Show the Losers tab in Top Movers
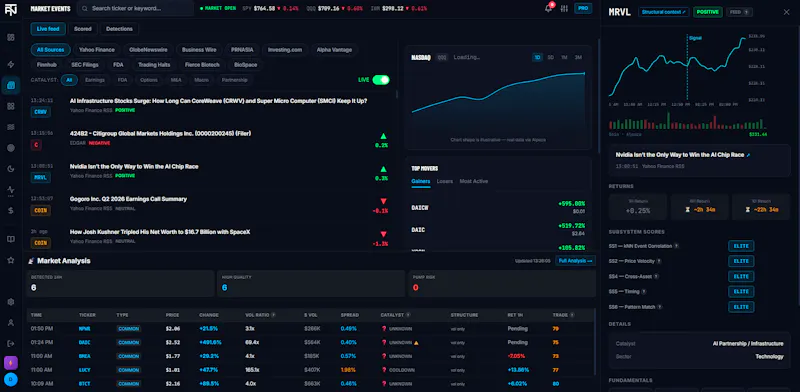 click(x=445, y=181)
